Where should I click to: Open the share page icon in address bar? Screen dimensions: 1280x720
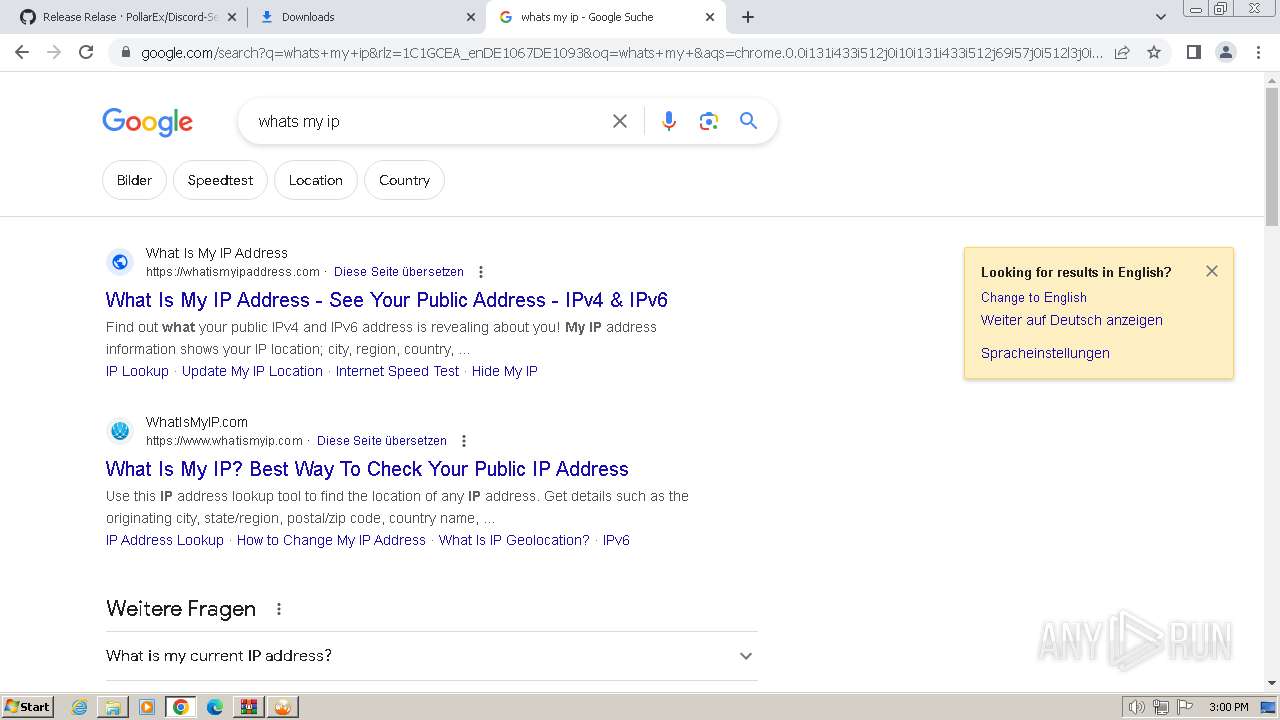[x=1122, y=52]
